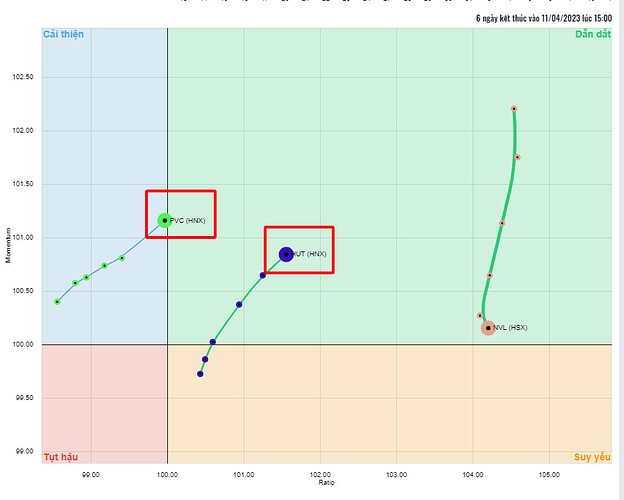The image size is (624, 500).
Task: Pick the HUT trail point on the 100.00 line
Action: (213, 342)
